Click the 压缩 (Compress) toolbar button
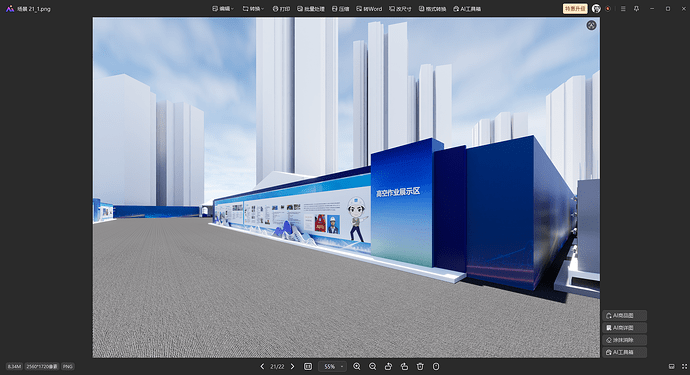The image size is (690, 375). pyautogui.click(x=340, y=8)
